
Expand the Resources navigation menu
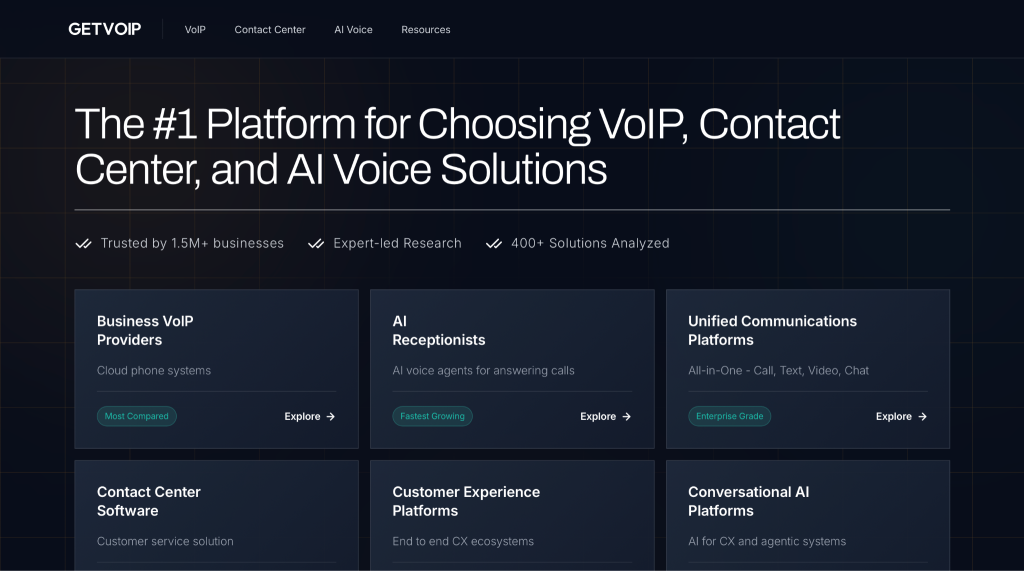(426, 29)
